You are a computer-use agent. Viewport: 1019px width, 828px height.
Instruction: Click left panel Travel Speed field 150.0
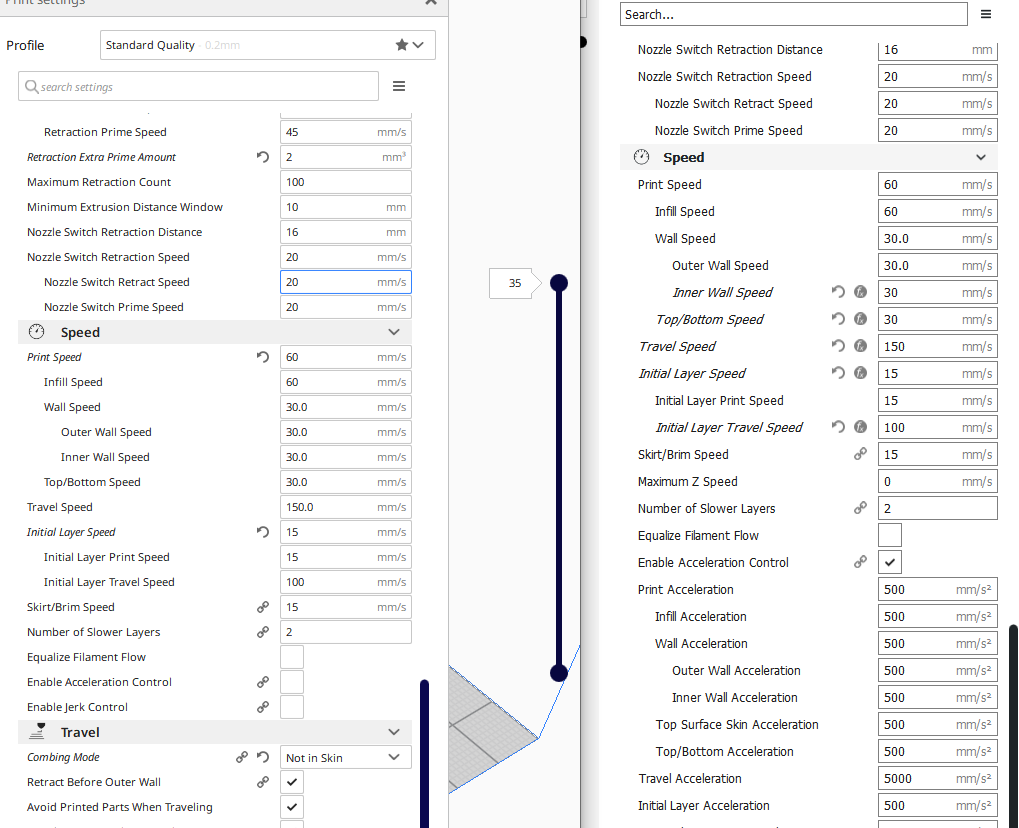tap(346, 507)
